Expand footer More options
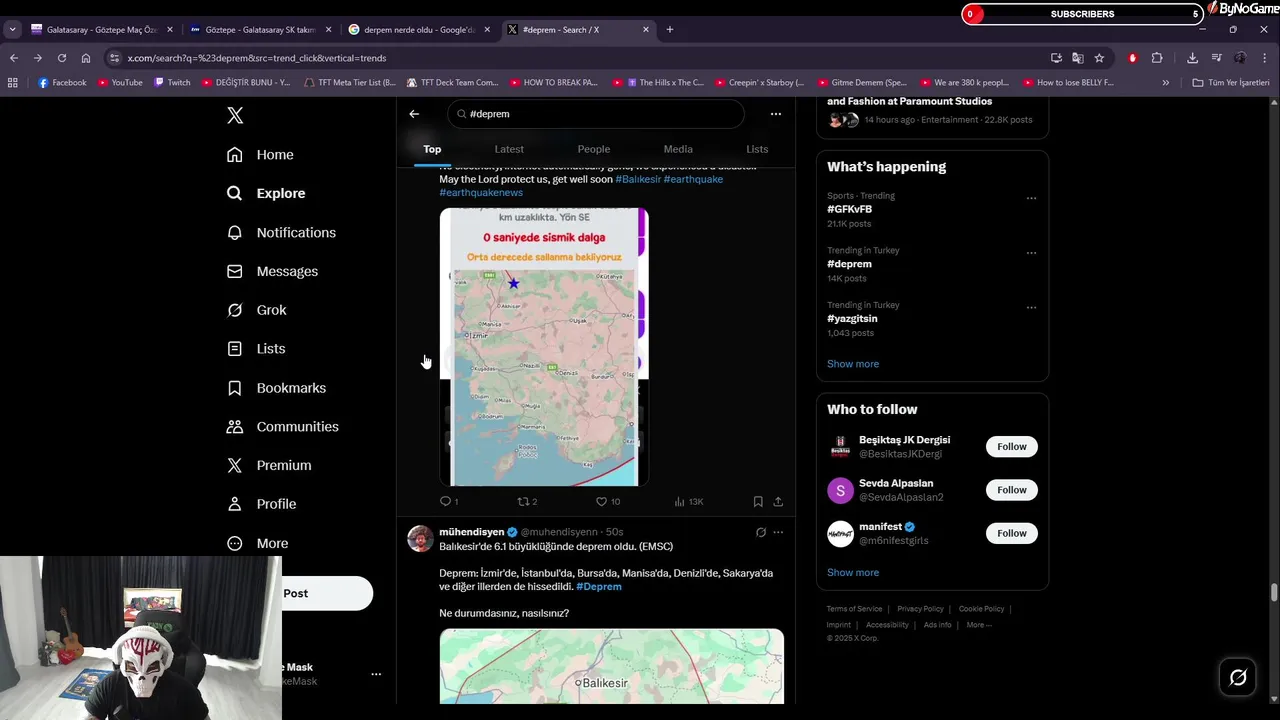The width and height of the screenshot is (1280, 720). pyautogui.click(x=978, y=625)
